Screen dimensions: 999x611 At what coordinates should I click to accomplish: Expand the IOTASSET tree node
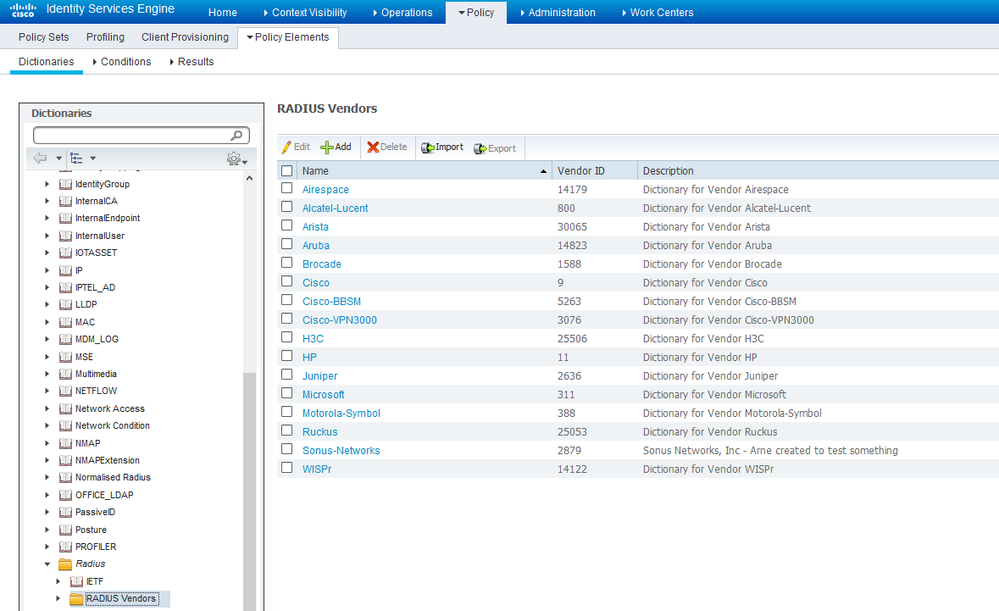click(x=47, y=253)
